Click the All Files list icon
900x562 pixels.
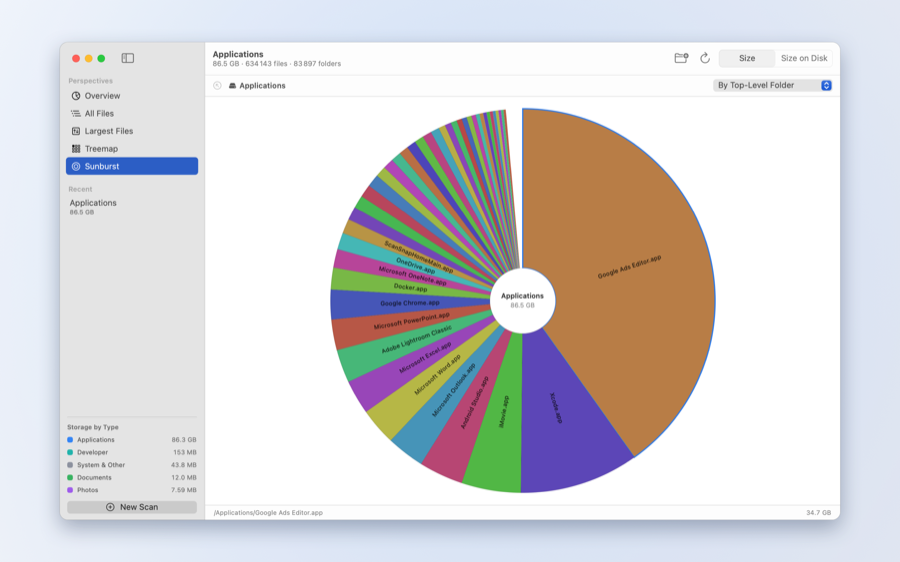coord(76,114)
